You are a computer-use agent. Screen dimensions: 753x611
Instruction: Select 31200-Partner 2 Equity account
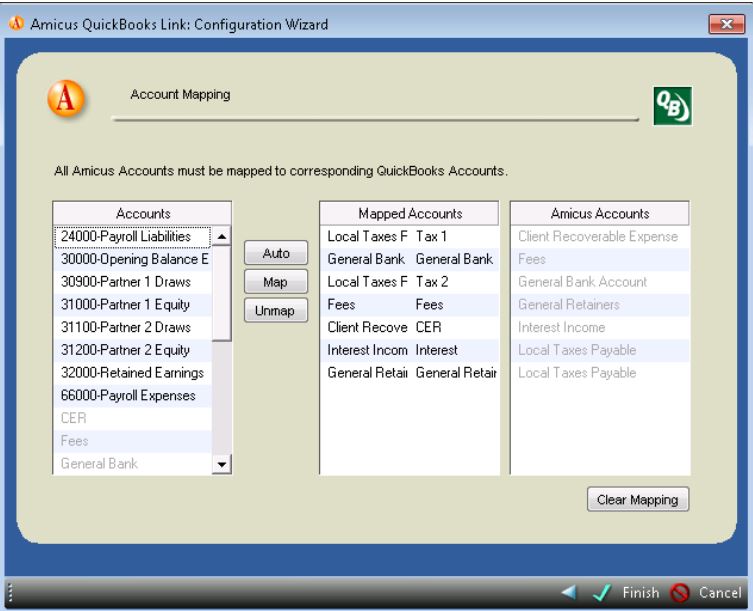pyautogui.click(x=133, y=350)
